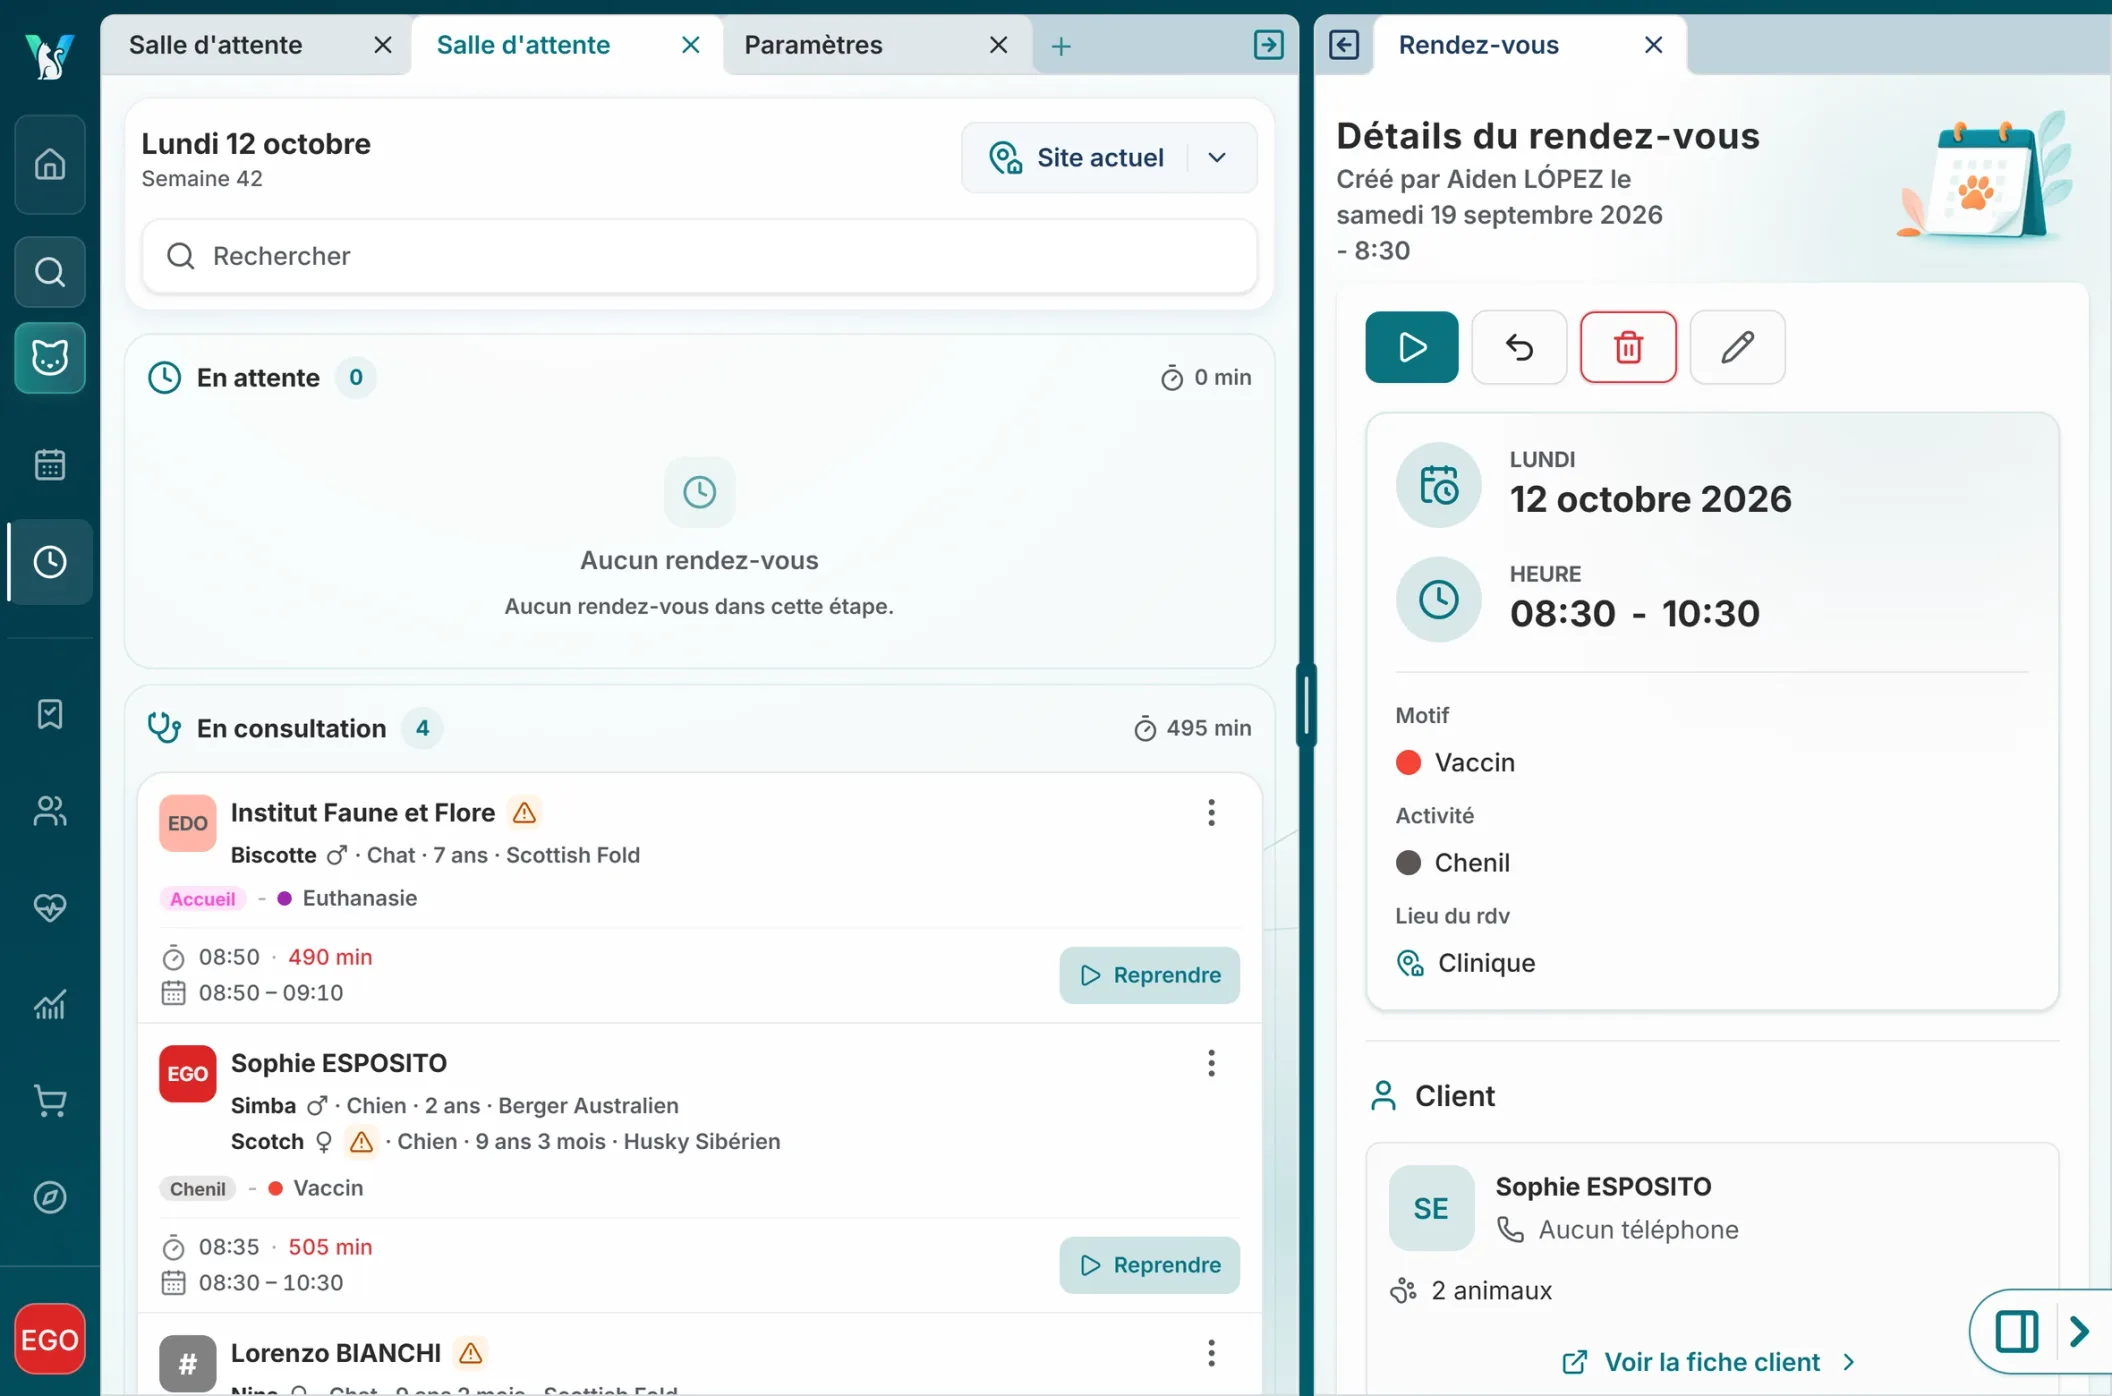Open the Voir la fiche client link

1710,1362
